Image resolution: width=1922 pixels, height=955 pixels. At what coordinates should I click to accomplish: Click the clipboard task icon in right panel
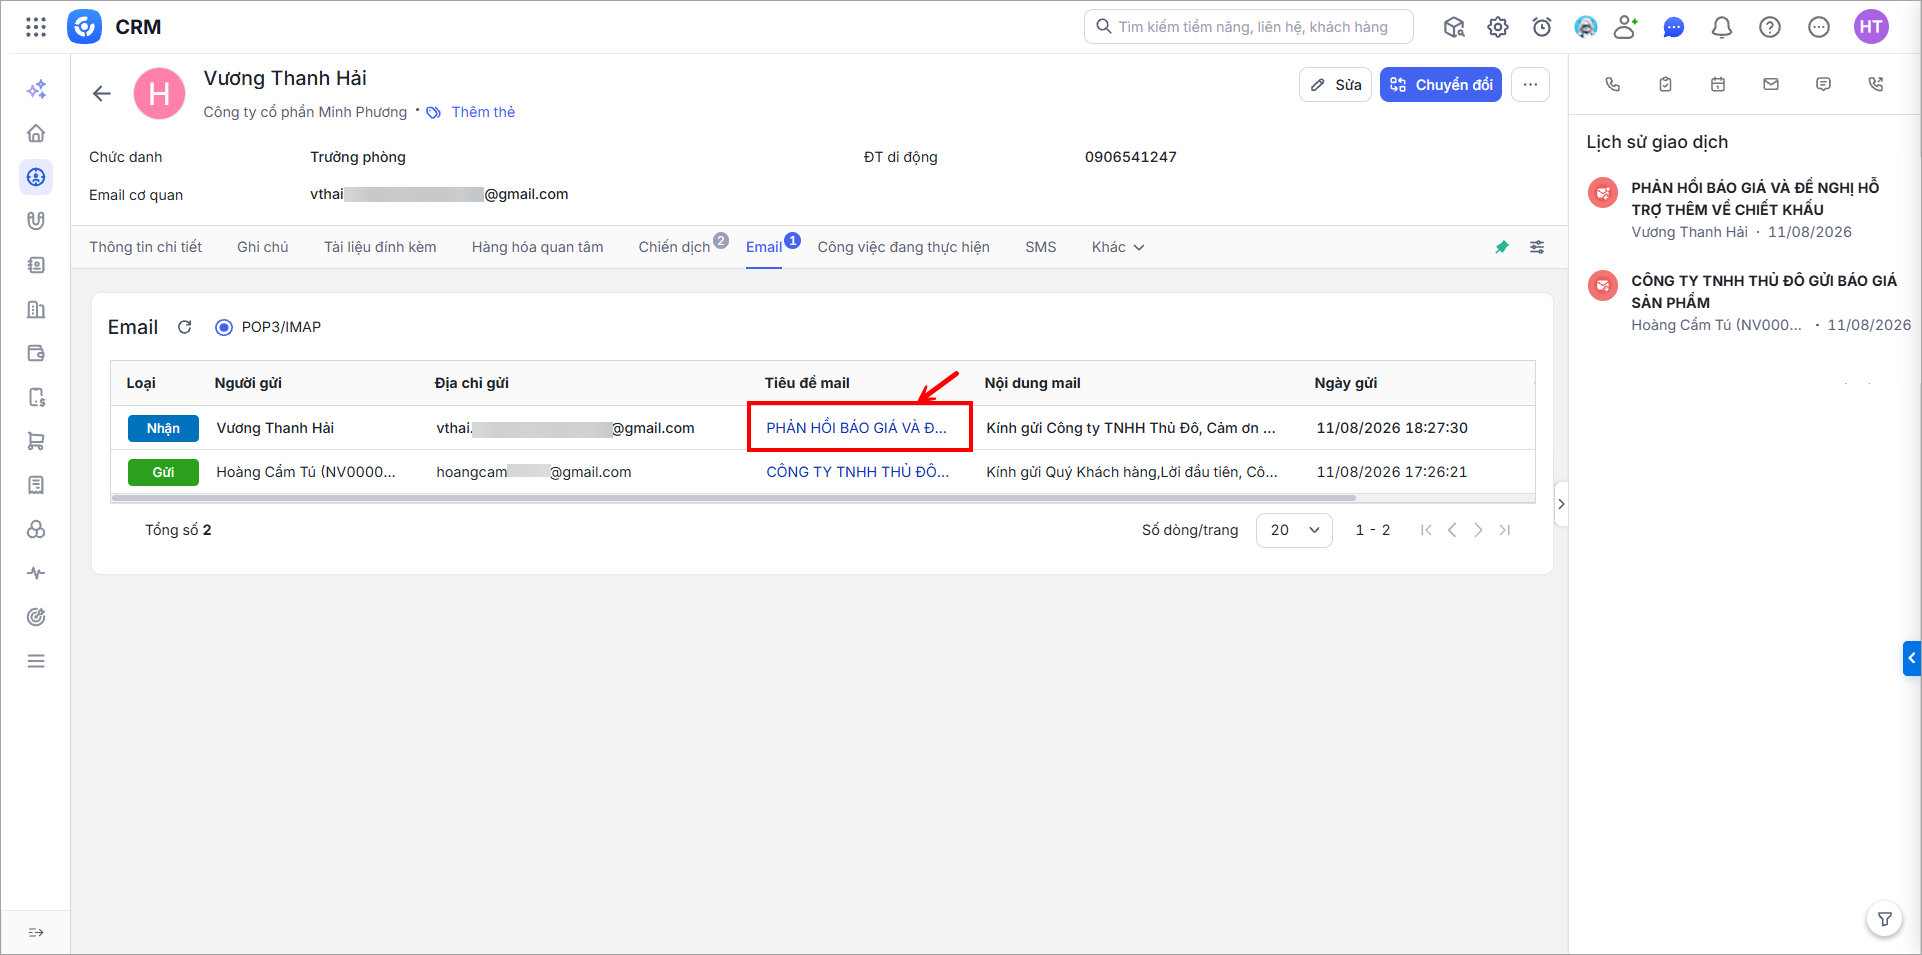click(1665, 84)
